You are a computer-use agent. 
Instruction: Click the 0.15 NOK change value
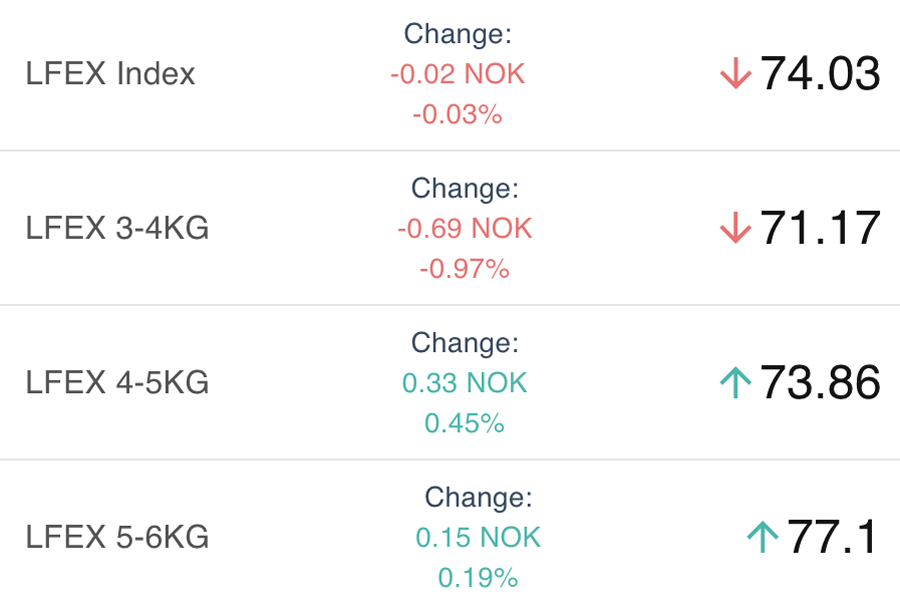coord(478,538)
